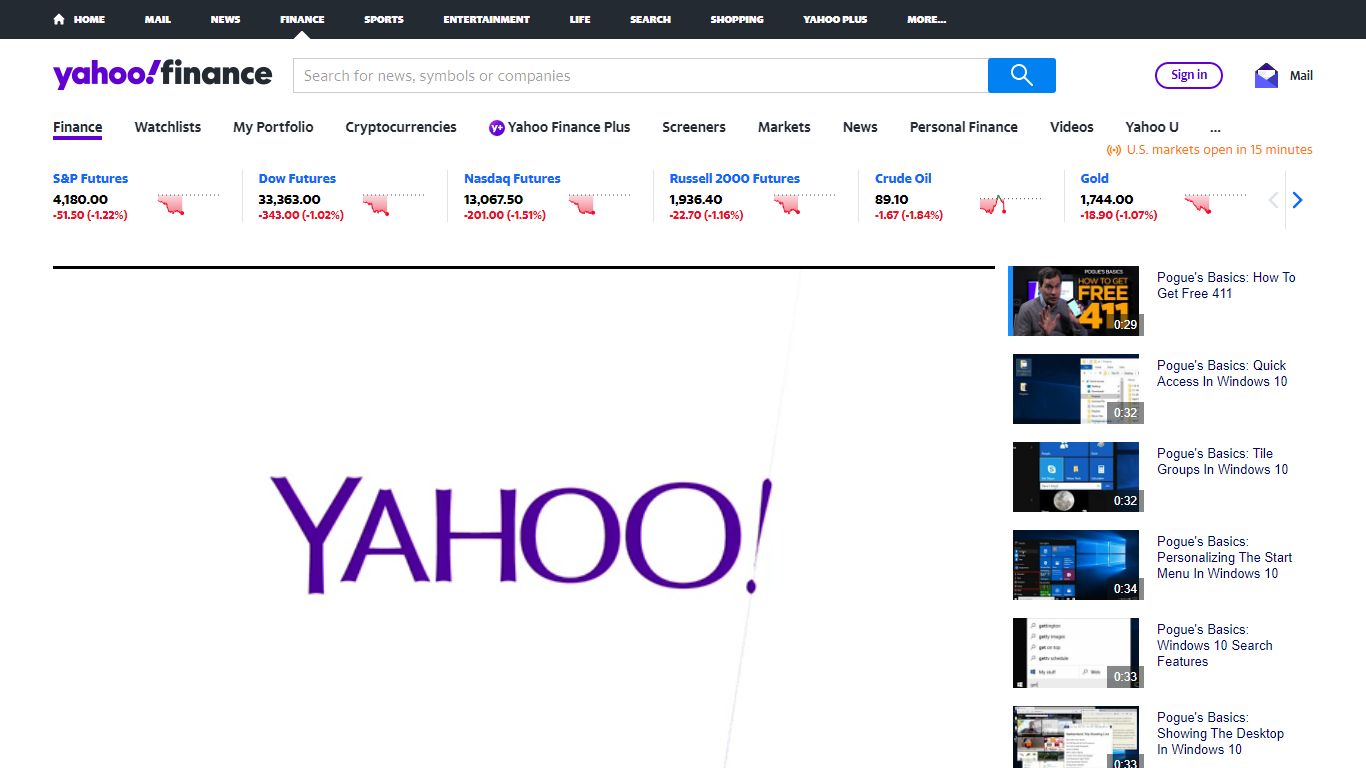Open the My Portfolio tab
The width and height of the screenshot is (1366, 768).
tap(273, 127)
